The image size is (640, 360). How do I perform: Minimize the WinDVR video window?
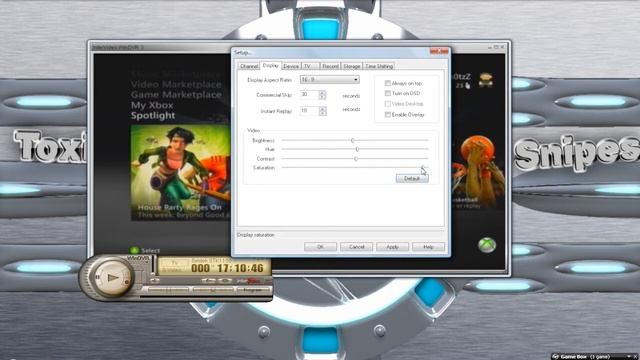489,47
